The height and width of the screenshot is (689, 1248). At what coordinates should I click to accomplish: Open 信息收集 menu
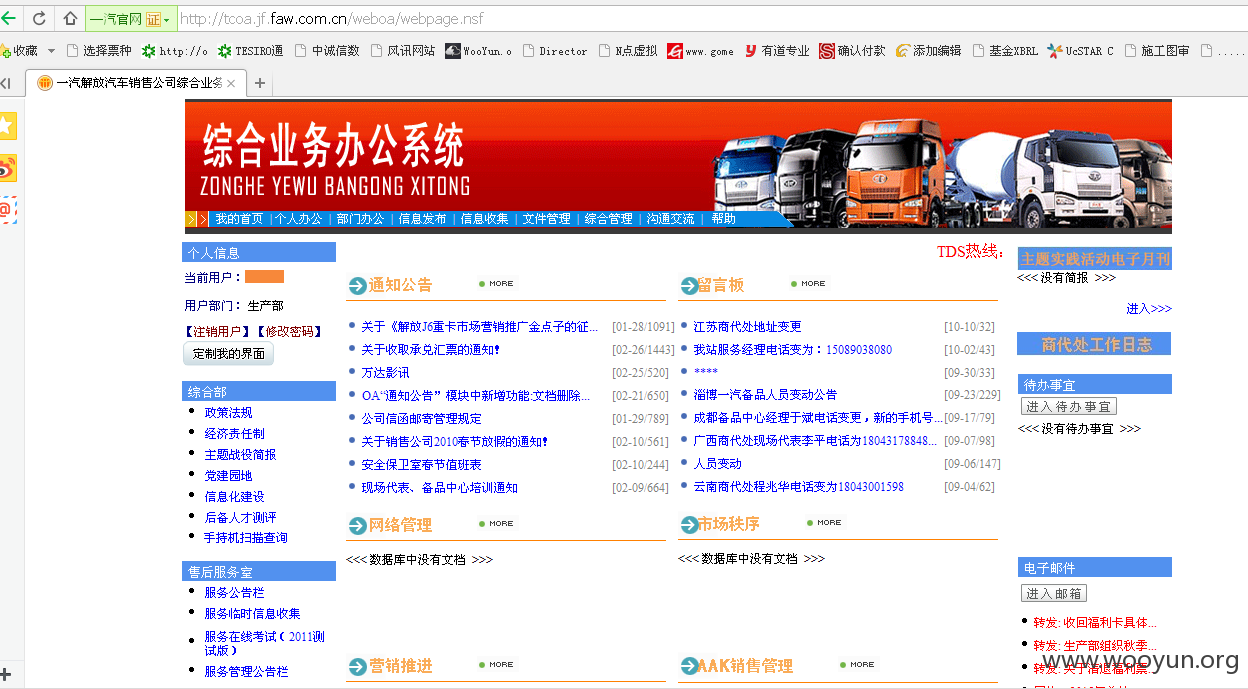[x=485, y=219]
